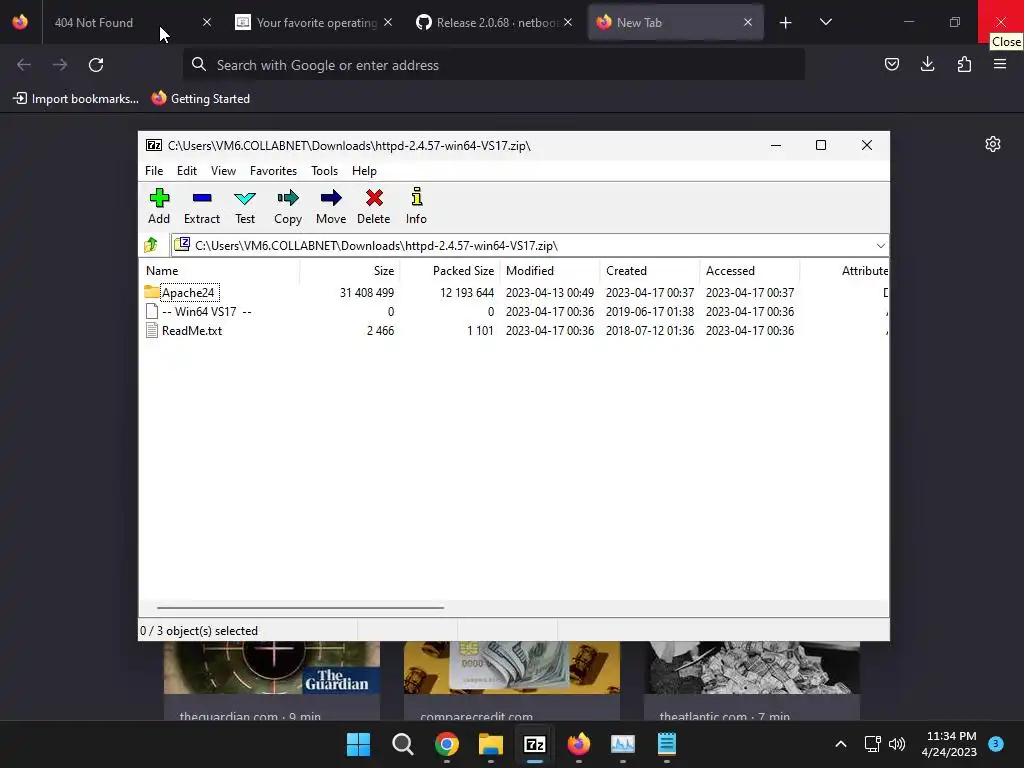
Task: Click the Firefox taskbar icon
Action: [579, 744]
